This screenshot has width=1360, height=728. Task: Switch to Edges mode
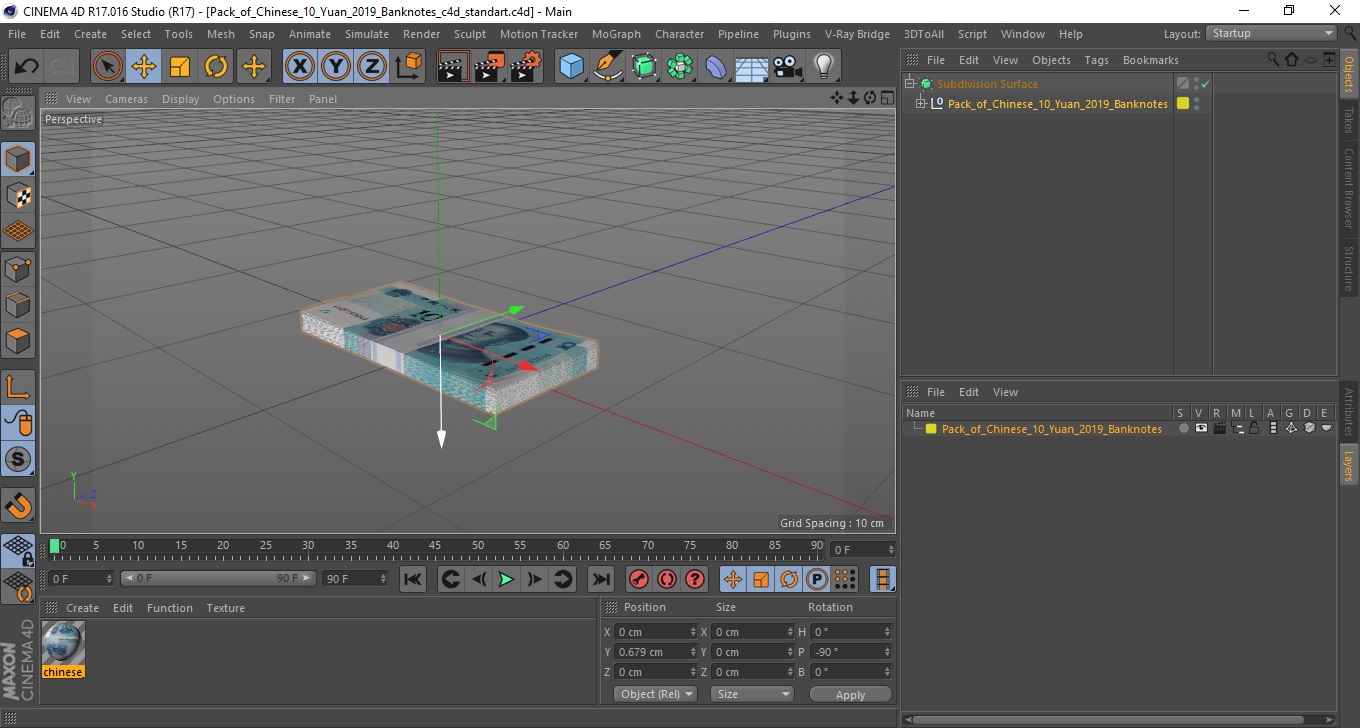tap(18, 304)
